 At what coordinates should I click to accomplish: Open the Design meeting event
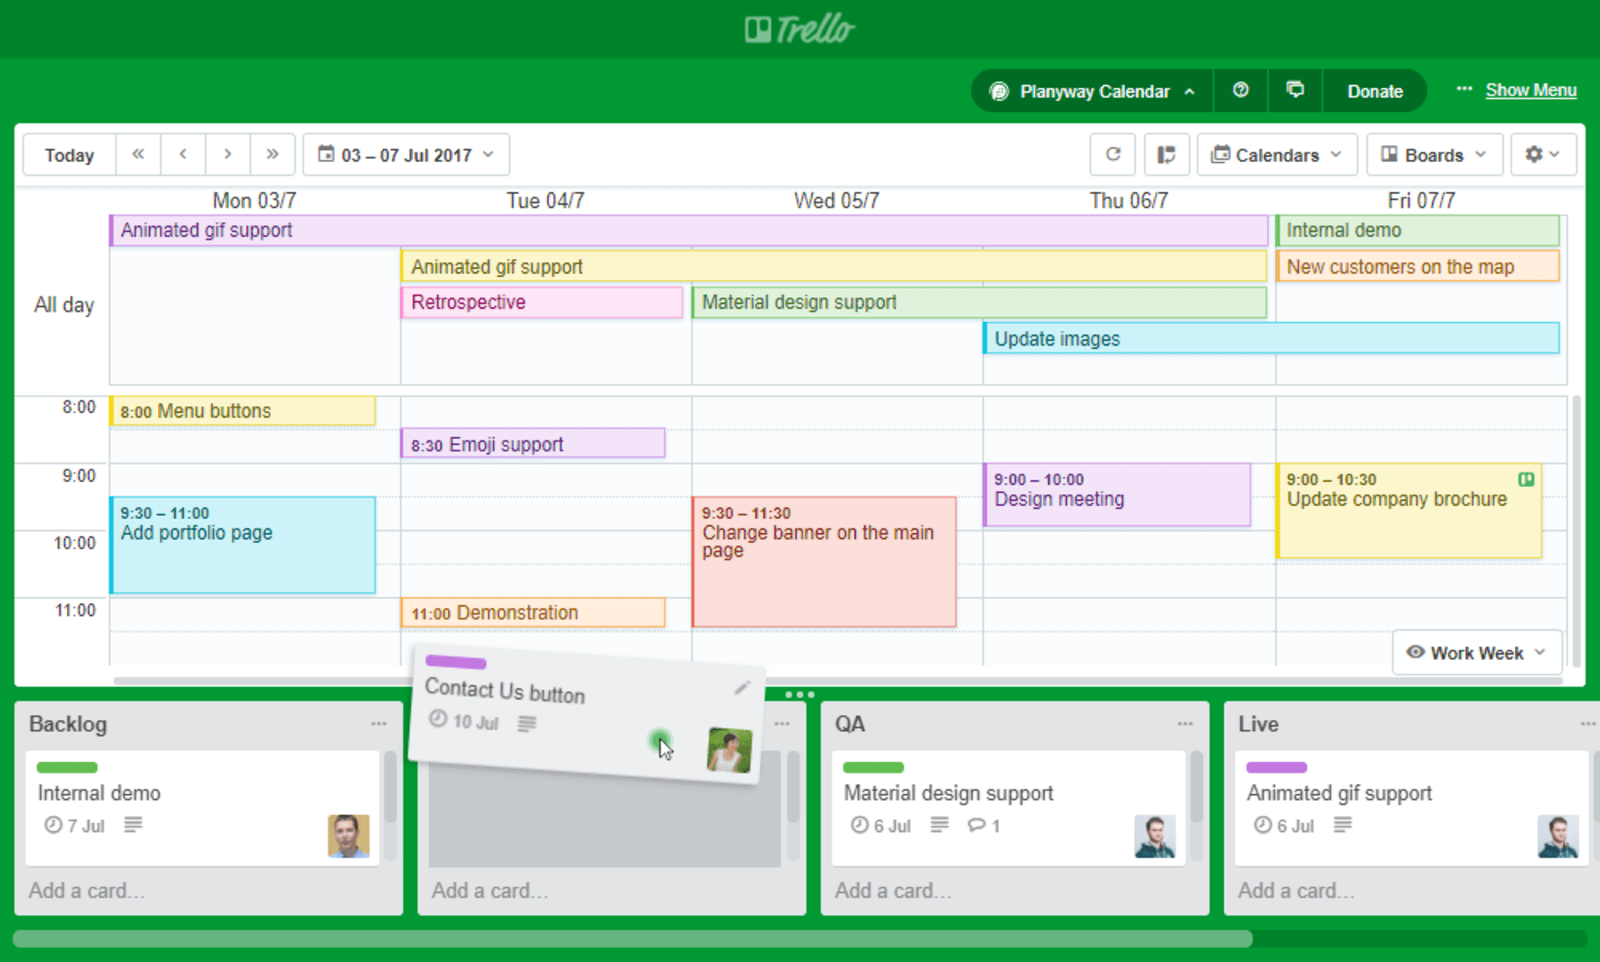pos(1117,494)
